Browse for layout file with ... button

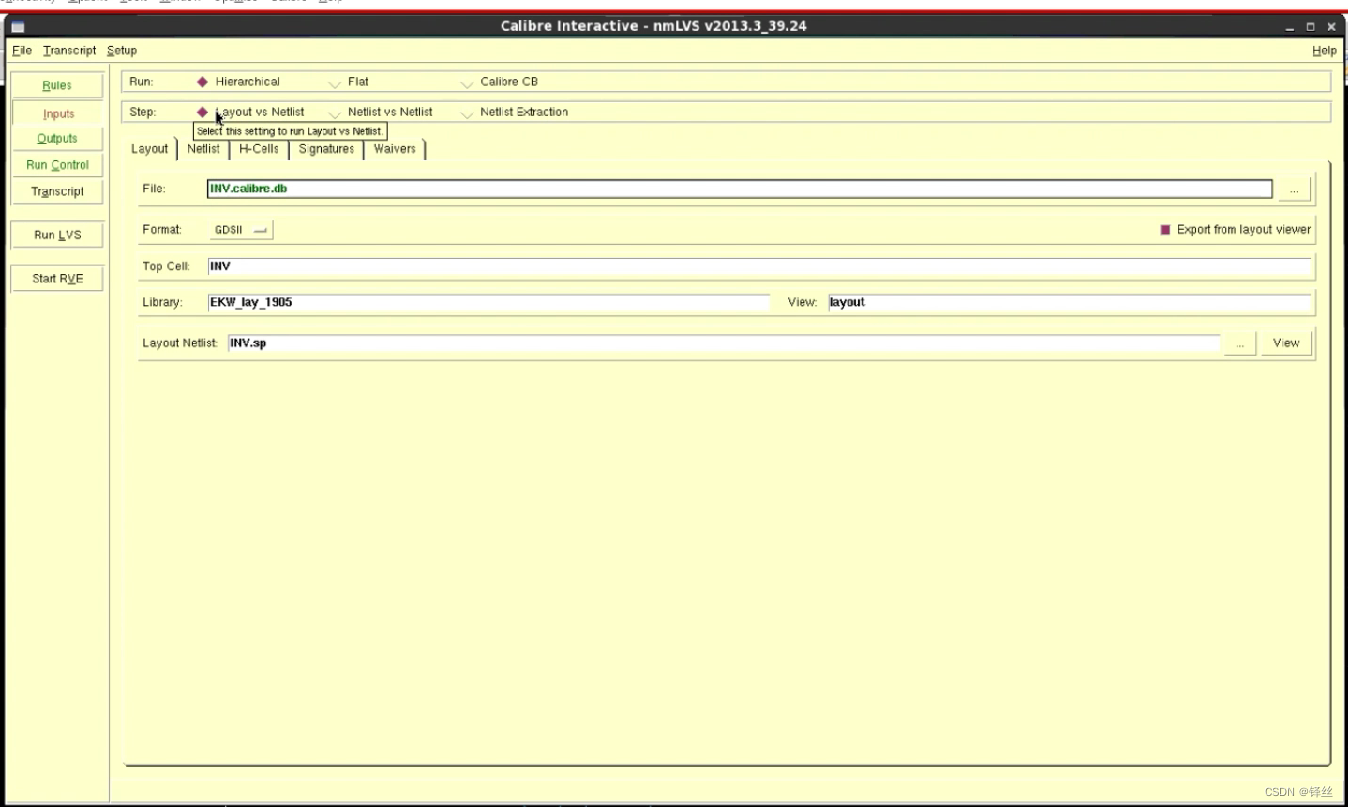(x=1294, y=189)
